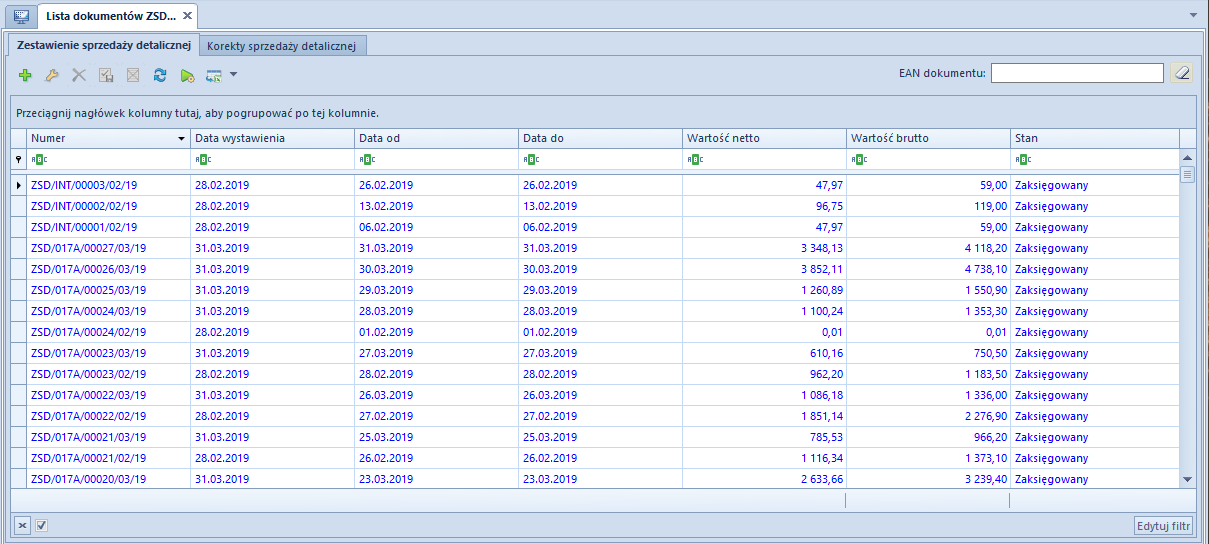The width and height of the screenshot is (1209, 544).
Task: Click the green play with gear icon
Action: tap(187, 75)
